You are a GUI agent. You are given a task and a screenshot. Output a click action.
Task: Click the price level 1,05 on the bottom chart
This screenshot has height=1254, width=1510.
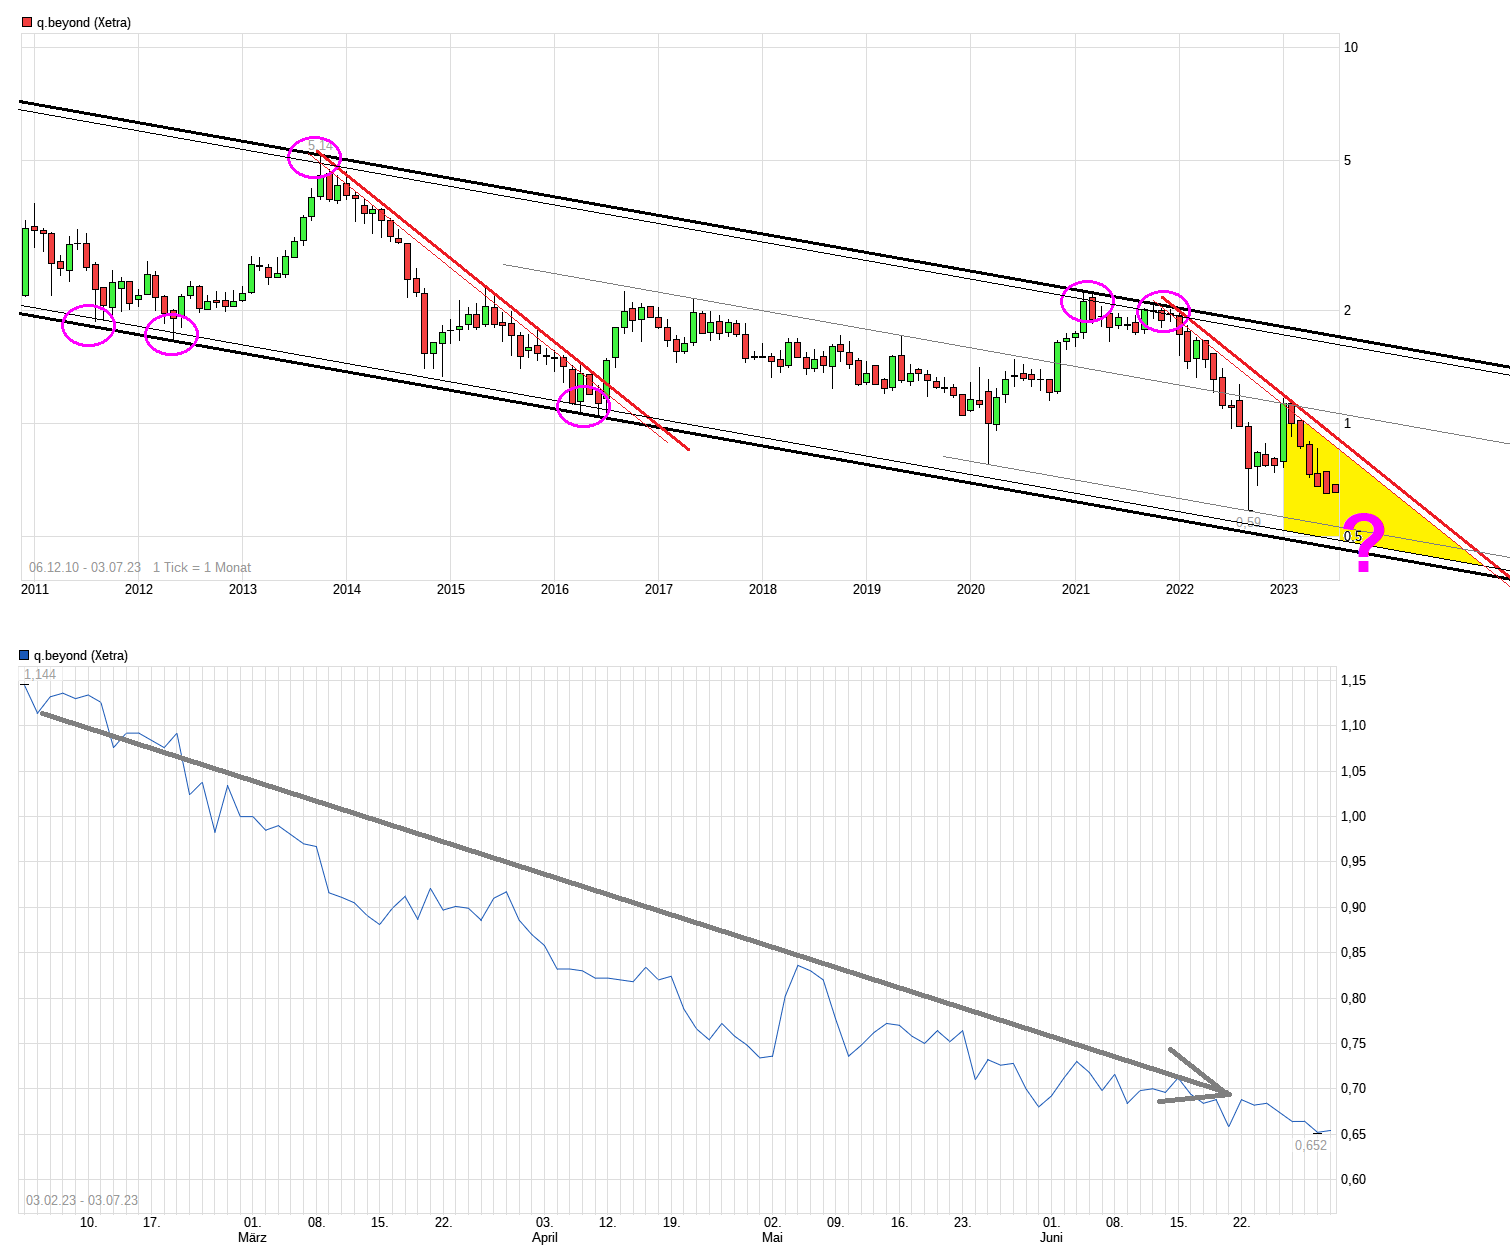tap(1353, 771)
